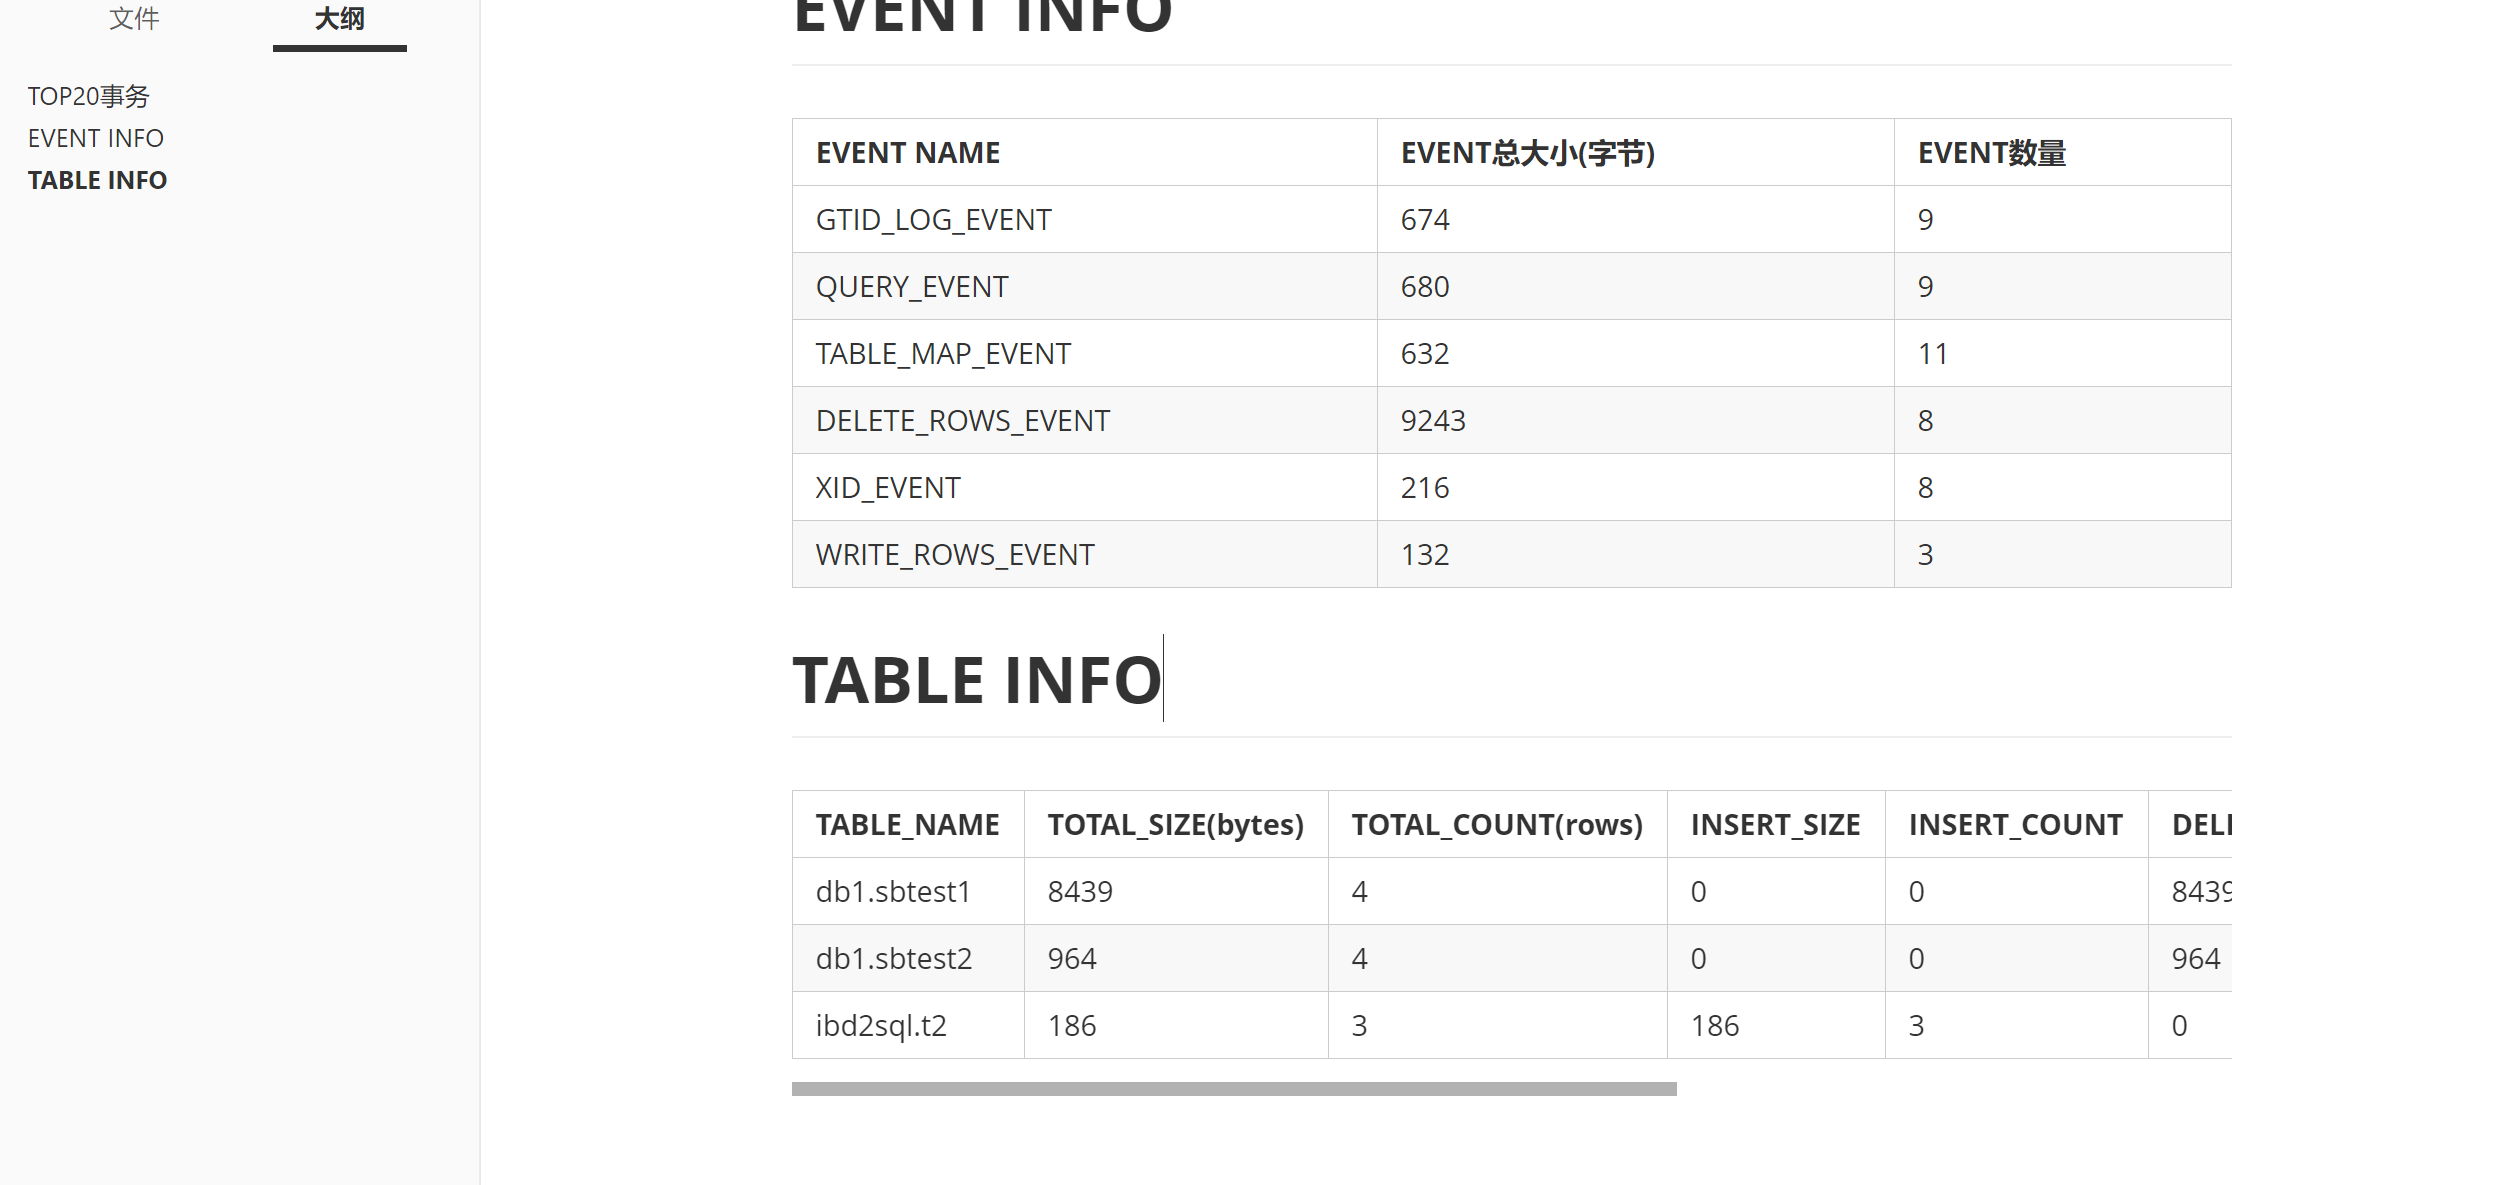This screenshot has width=2496, height=1185.
Task: Open EVENT INFO outline entry
Action: (95, 138)
